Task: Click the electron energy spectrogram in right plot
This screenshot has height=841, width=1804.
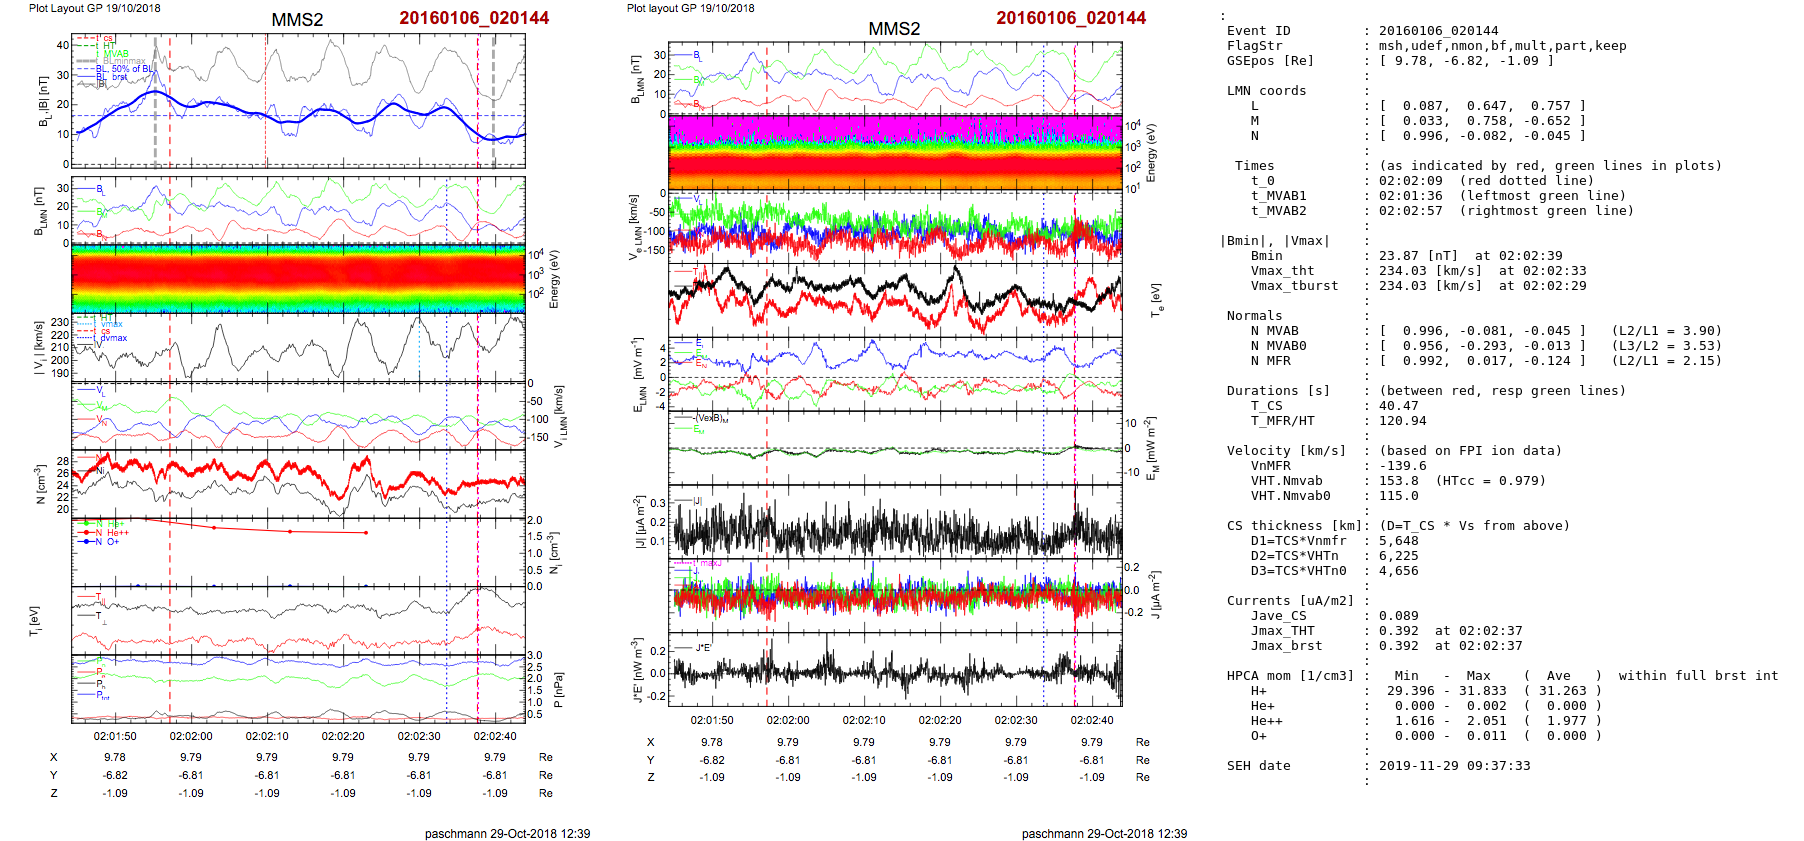Action: pyautogui.click(x=895, y=153)
